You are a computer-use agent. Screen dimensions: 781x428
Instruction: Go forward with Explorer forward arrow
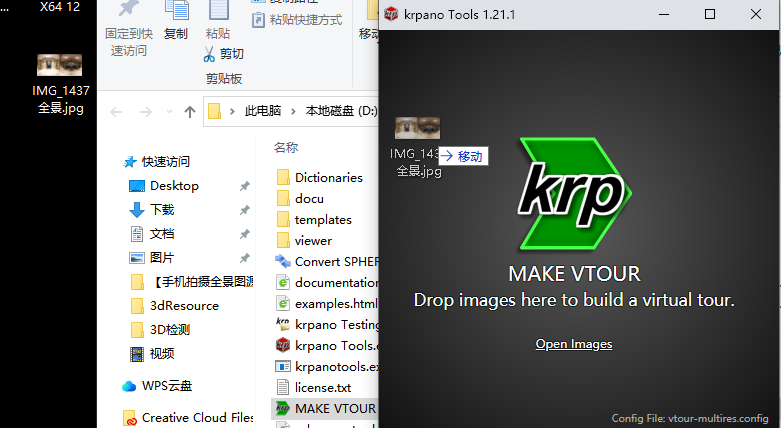tap(145, 112)
